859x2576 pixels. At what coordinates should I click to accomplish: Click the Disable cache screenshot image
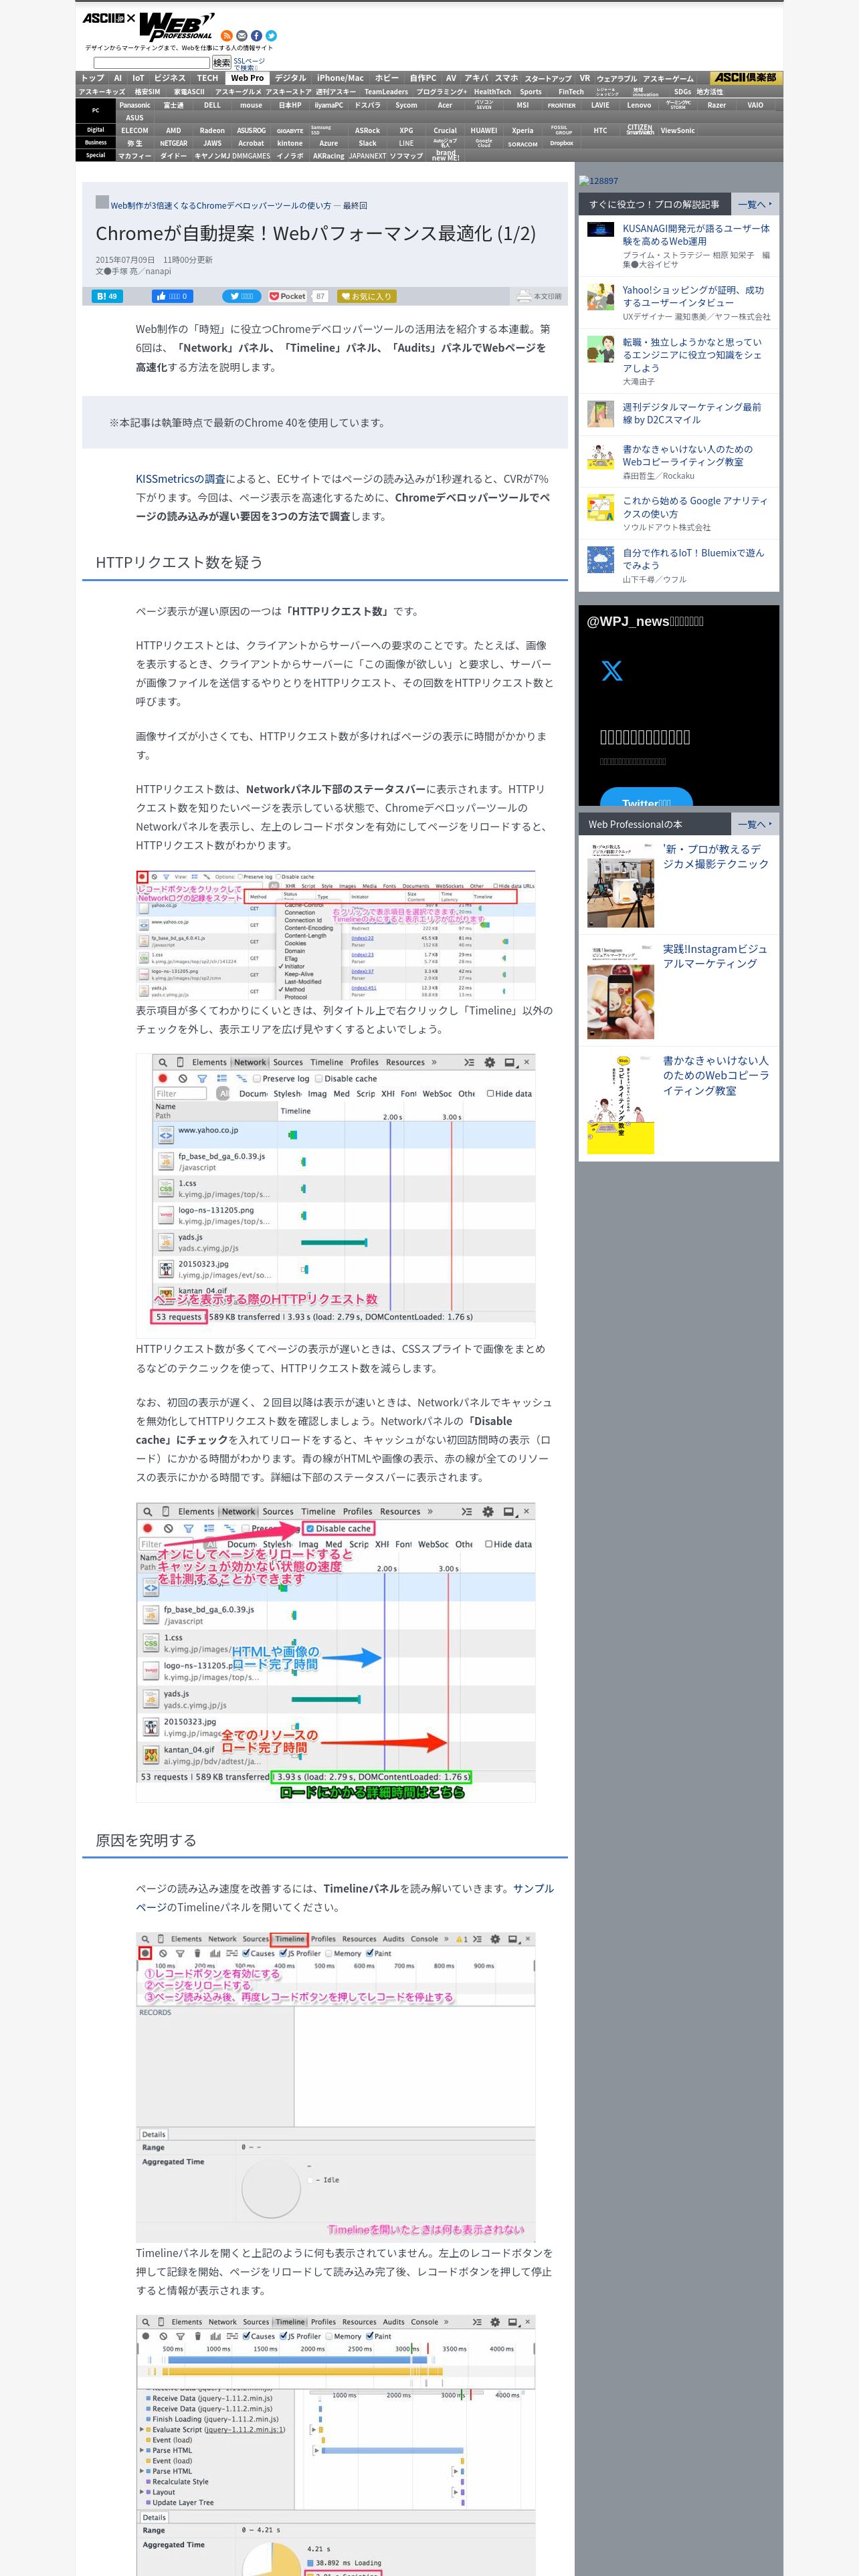point(336,1651)
